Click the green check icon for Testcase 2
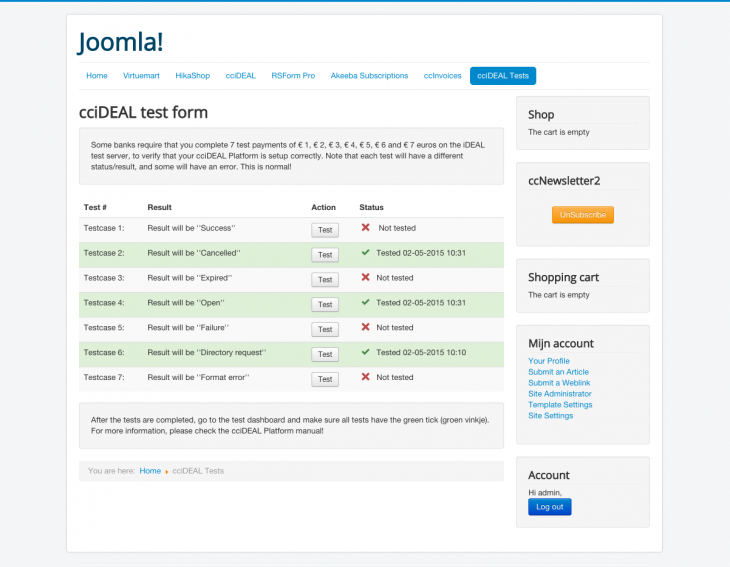Image resolution: width=730 pixels, height=567 pixels. click(366, 253)
